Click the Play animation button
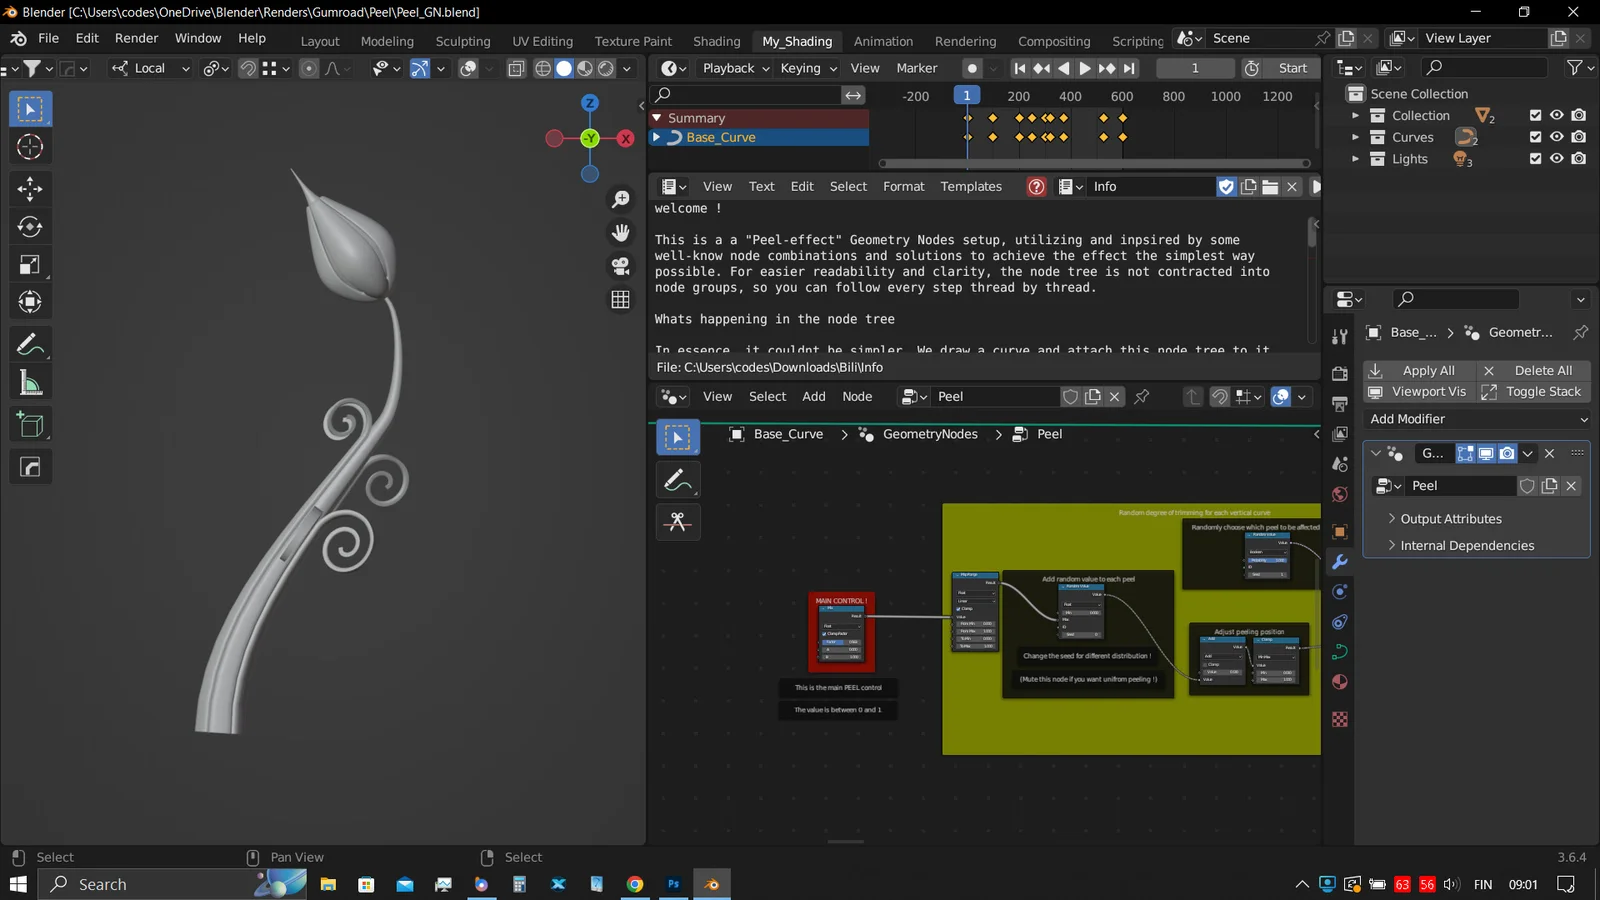Screen dimensions: 1600x900 coord(1085,68)
